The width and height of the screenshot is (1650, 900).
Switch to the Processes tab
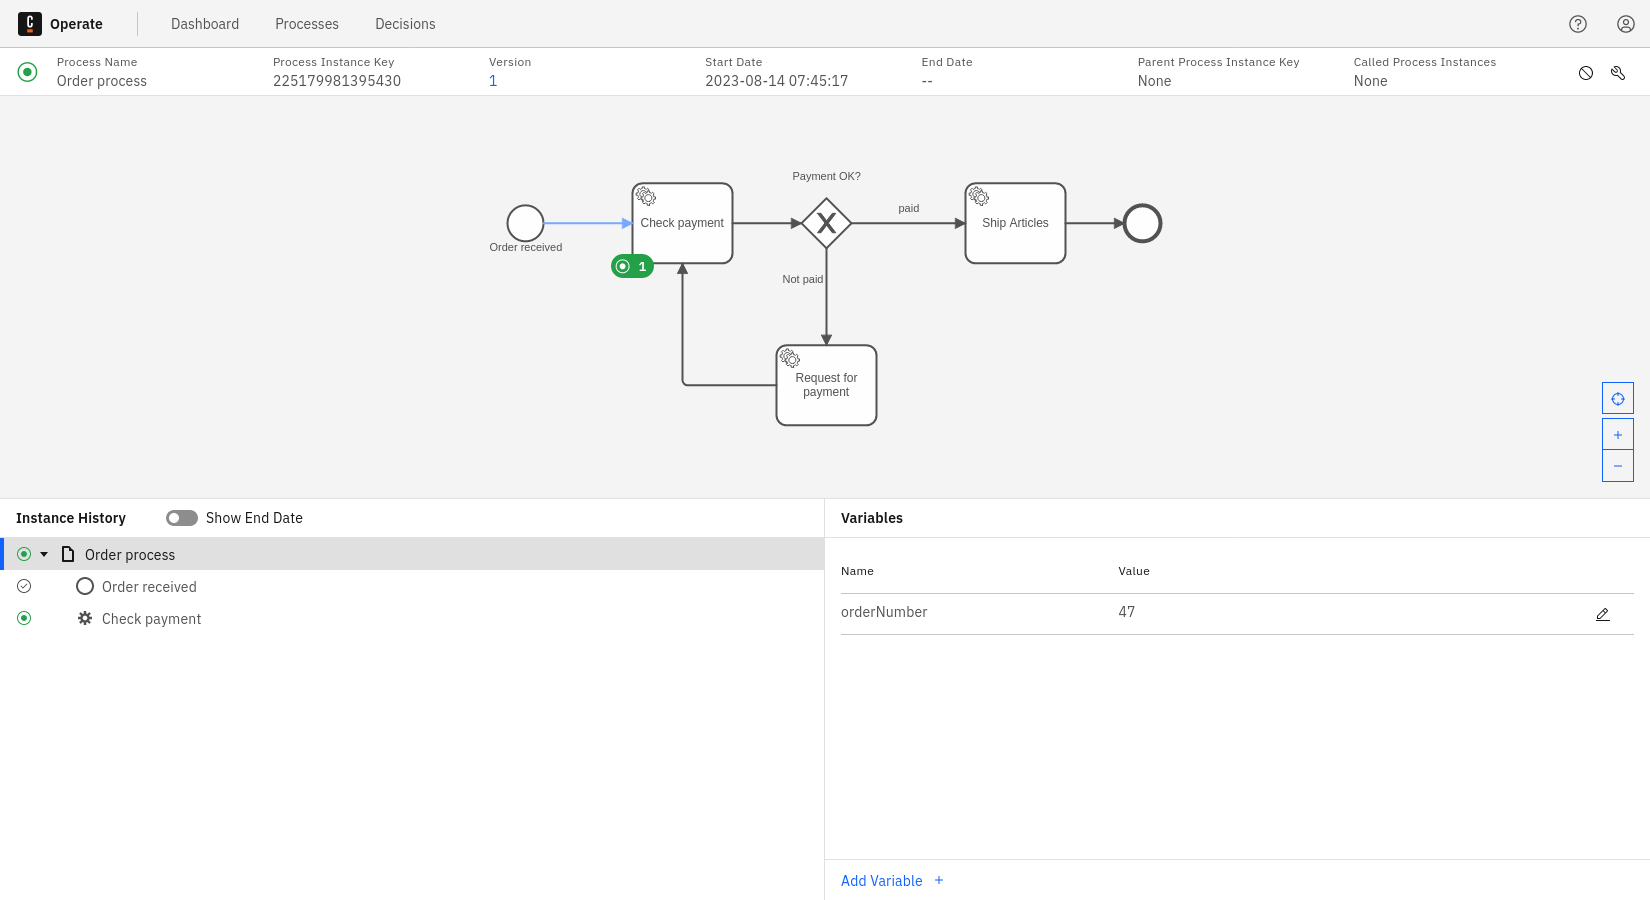click(x=306, y=23)
